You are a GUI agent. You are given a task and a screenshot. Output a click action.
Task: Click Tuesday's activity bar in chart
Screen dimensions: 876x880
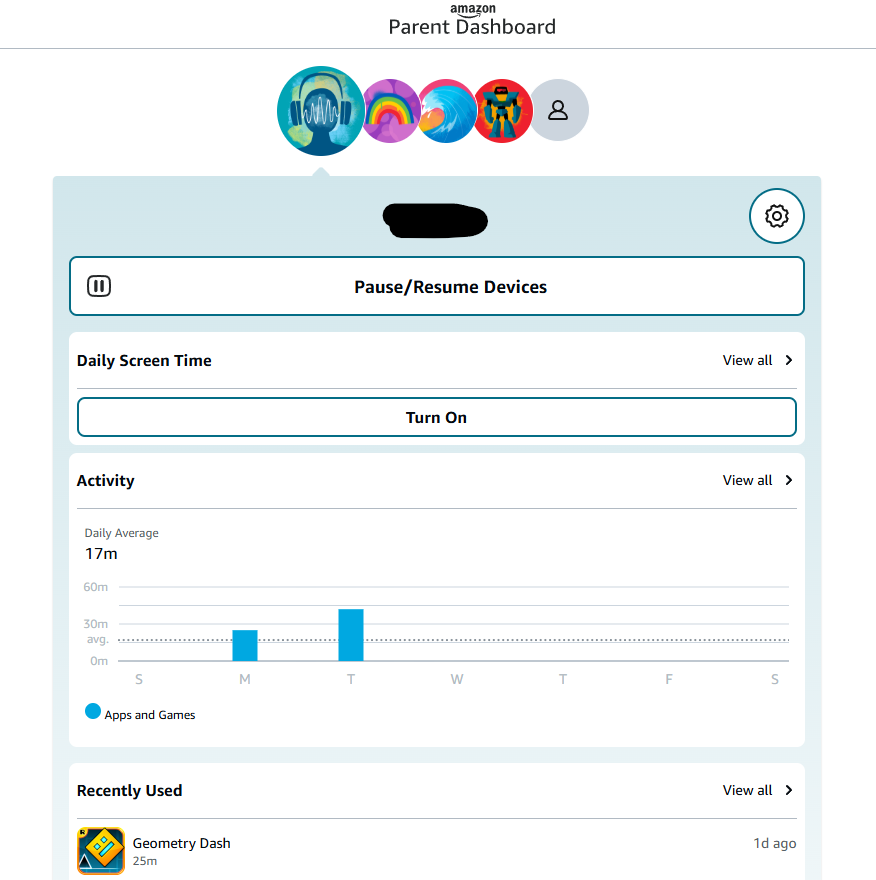(351, 635)
